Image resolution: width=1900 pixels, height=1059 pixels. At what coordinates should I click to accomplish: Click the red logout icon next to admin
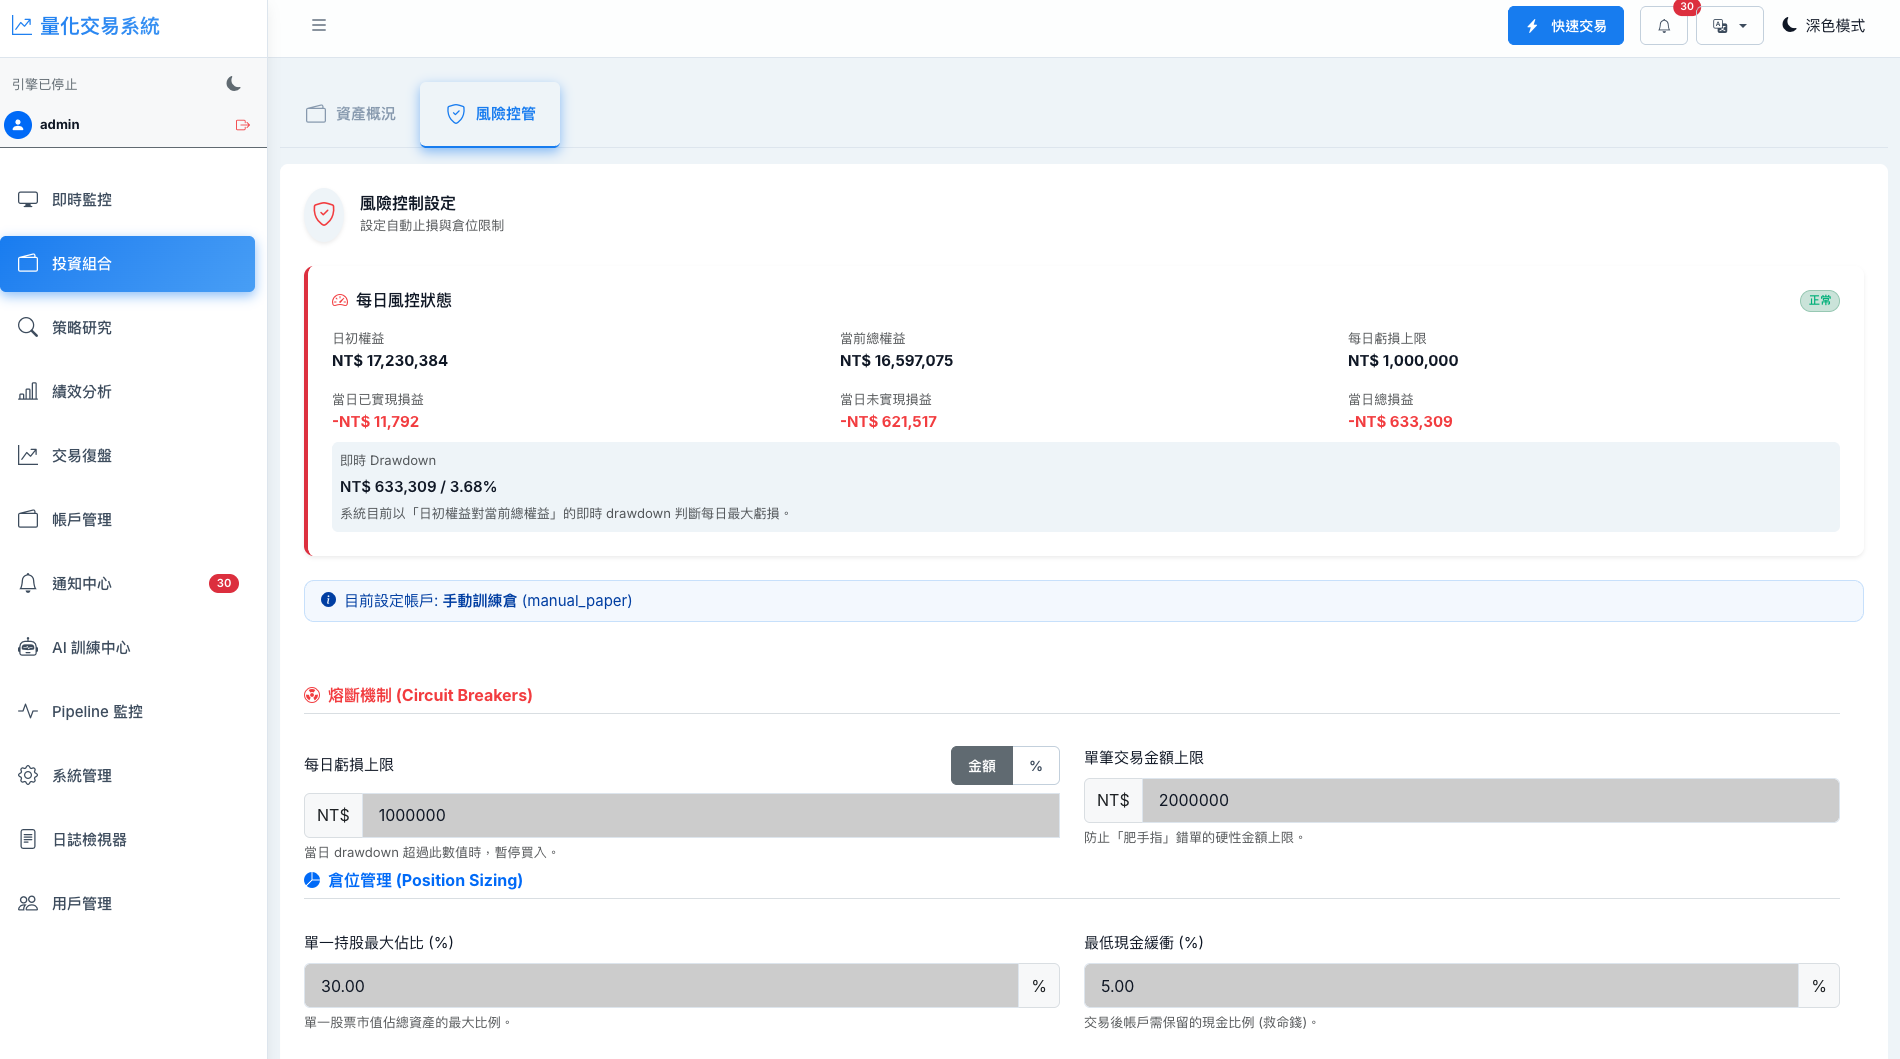242,125
